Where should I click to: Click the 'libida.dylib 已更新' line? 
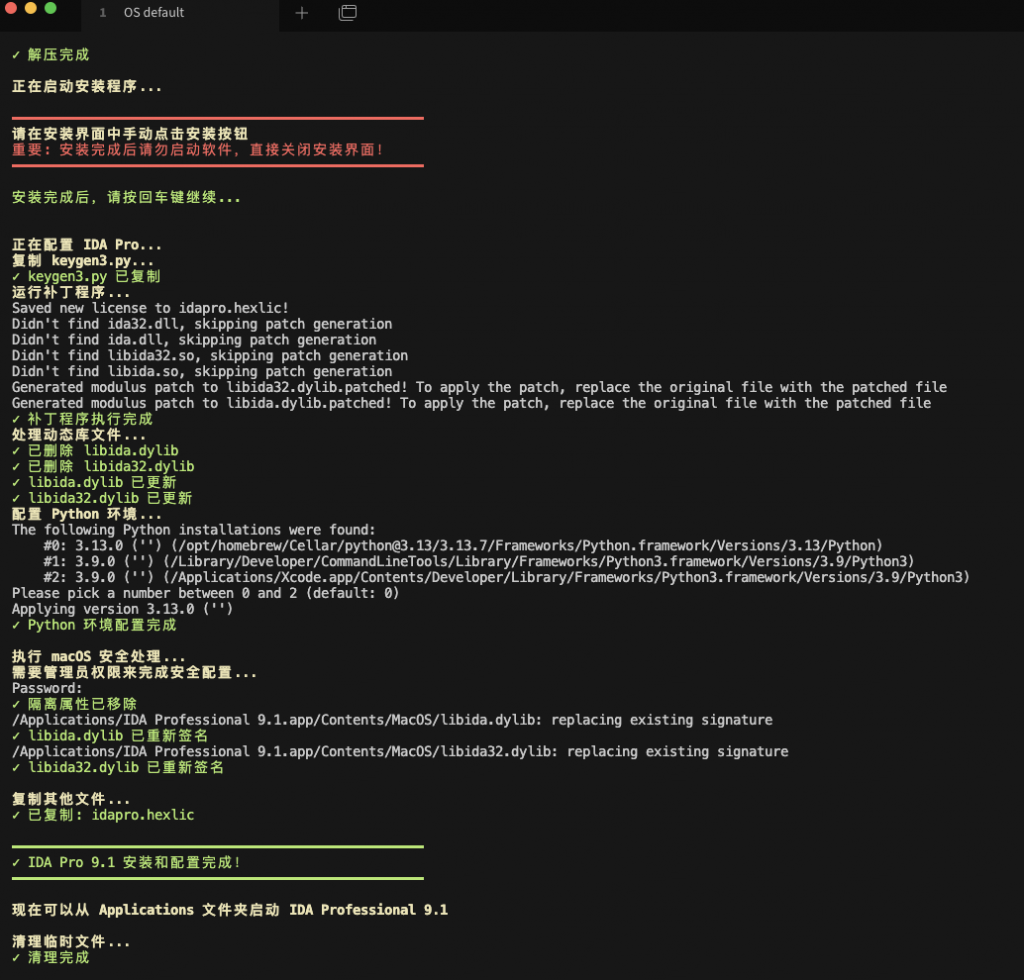pyautogui.click(x=94, y=482)
